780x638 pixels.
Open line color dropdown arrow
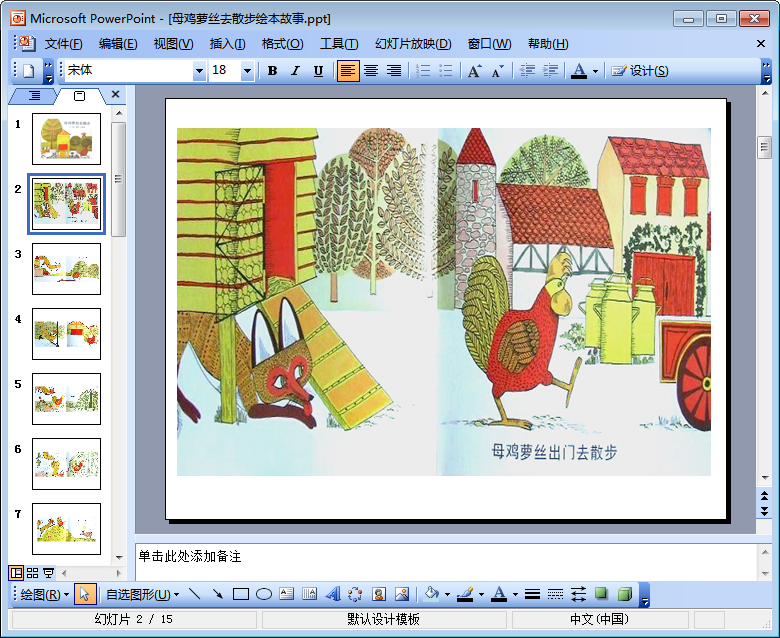click(x=482, y=595)
